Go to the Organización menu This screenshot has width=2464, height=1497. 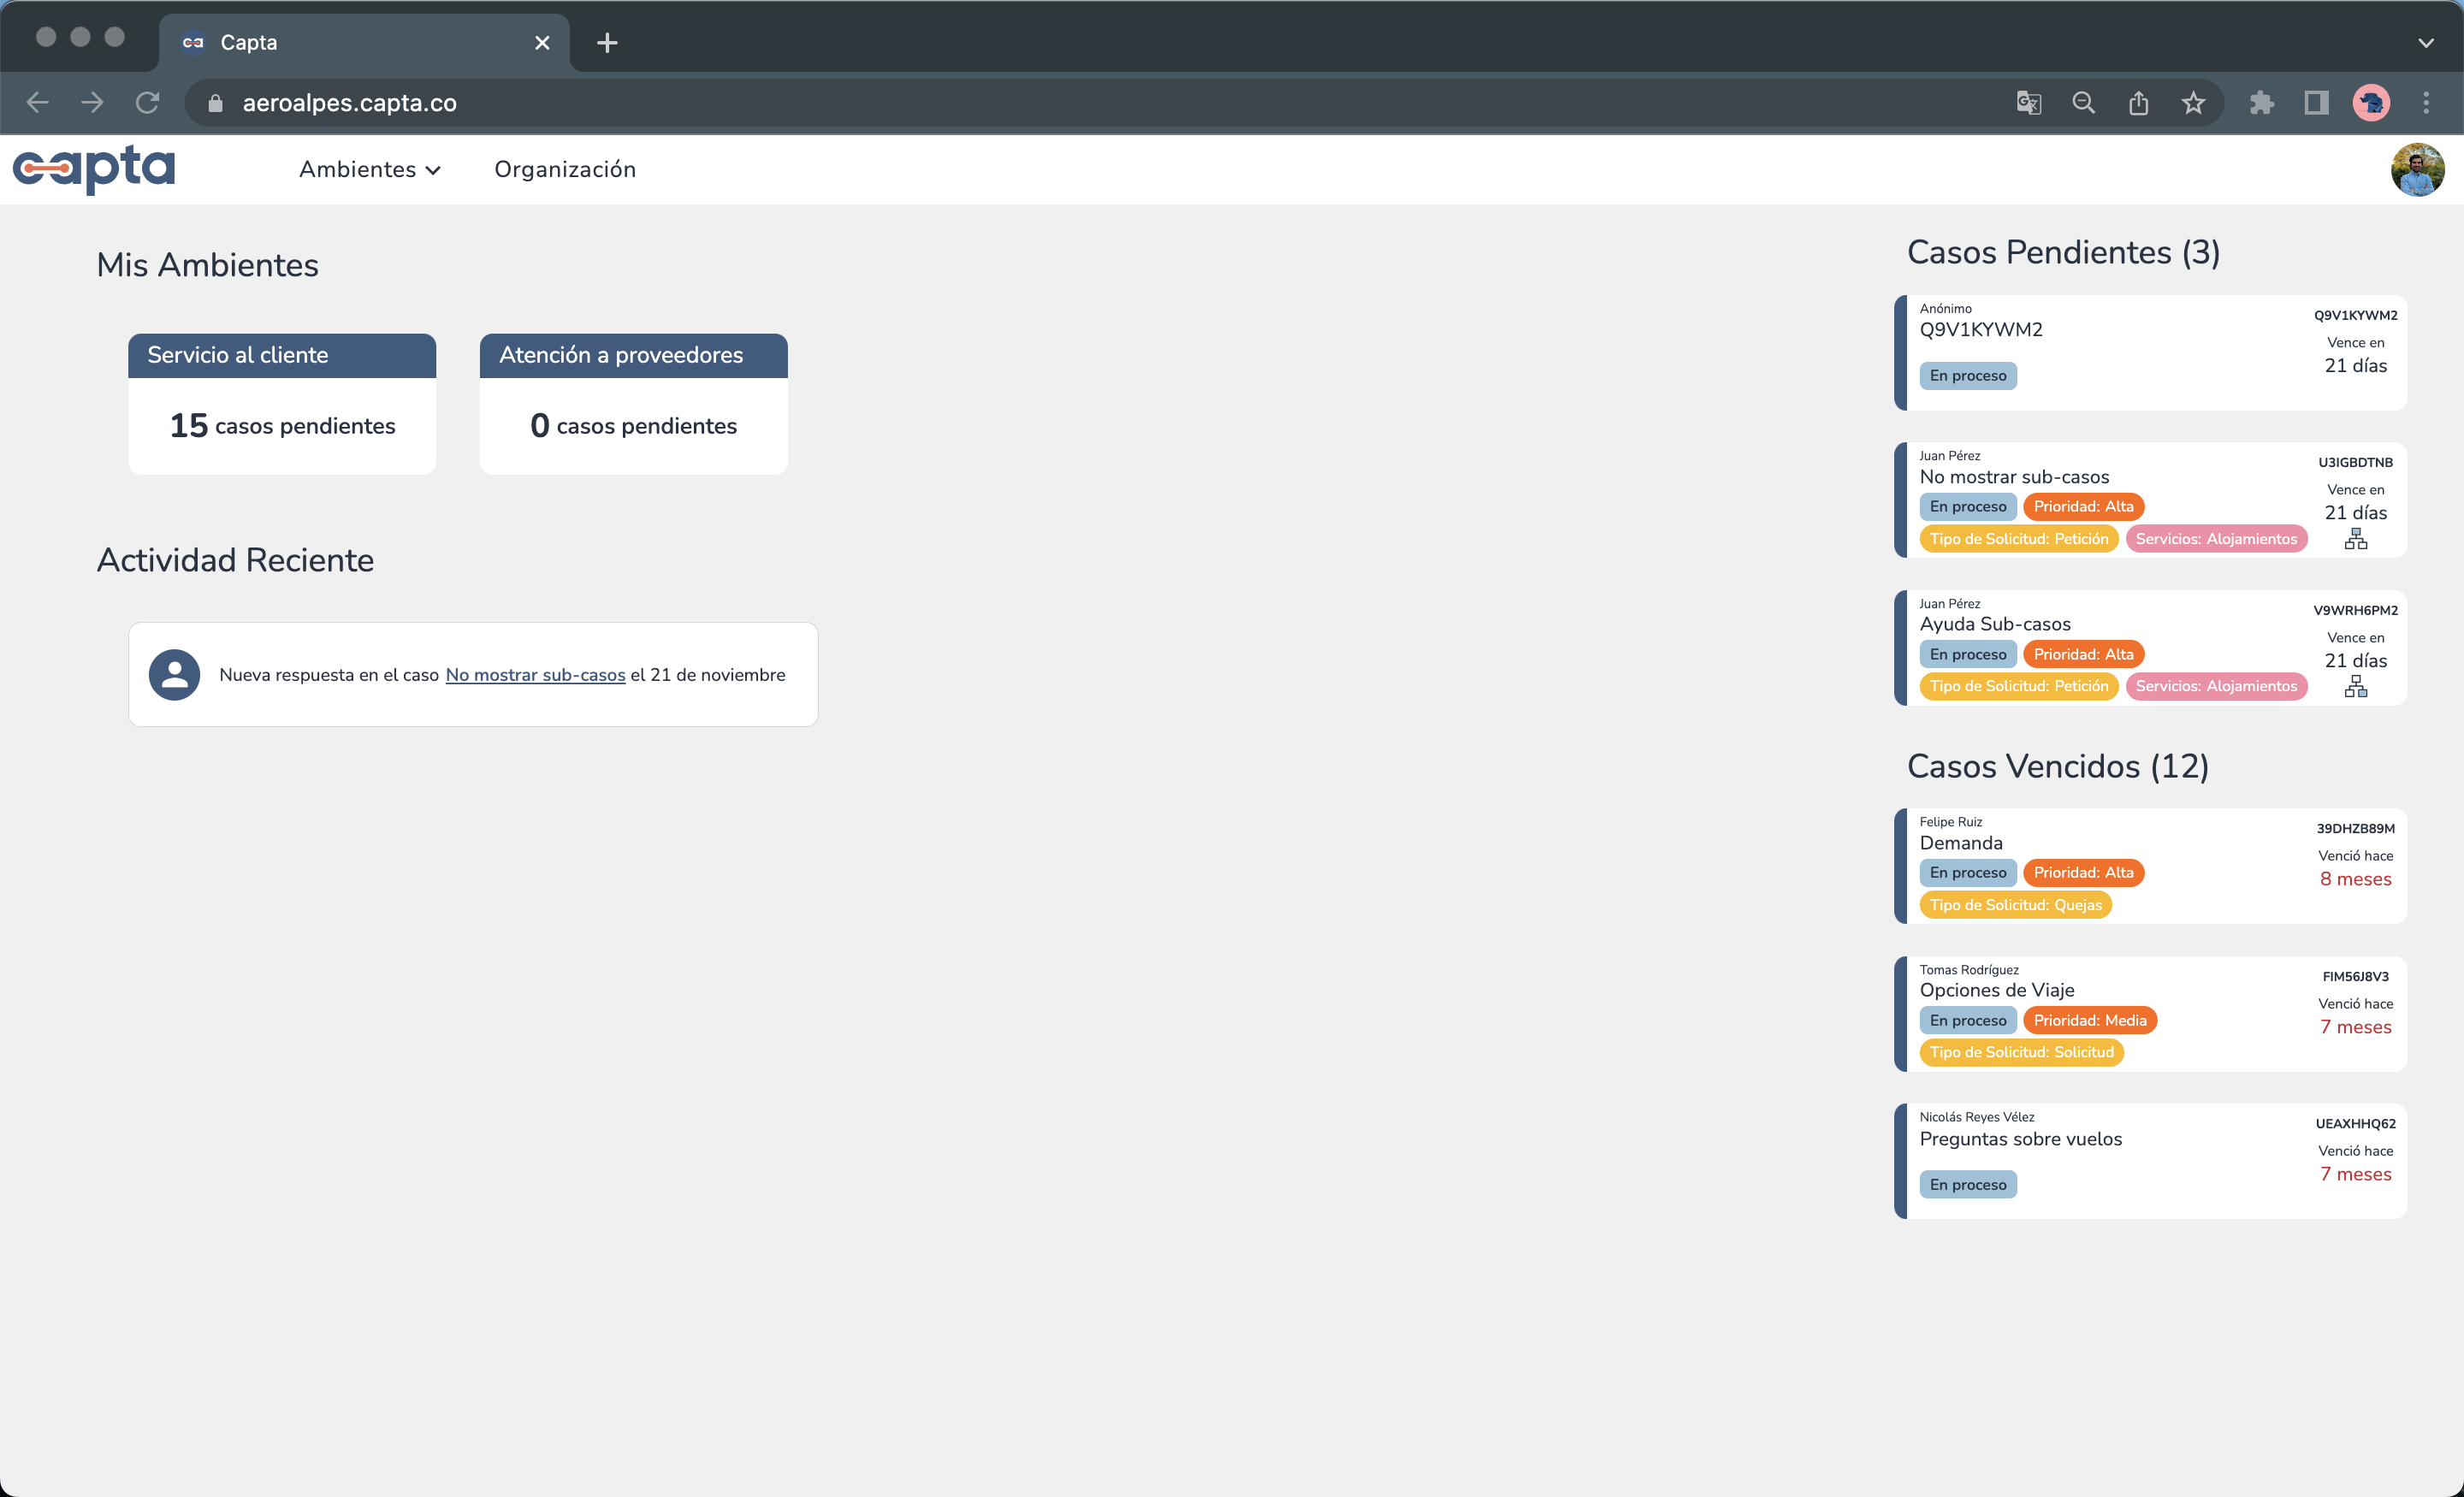564,170
